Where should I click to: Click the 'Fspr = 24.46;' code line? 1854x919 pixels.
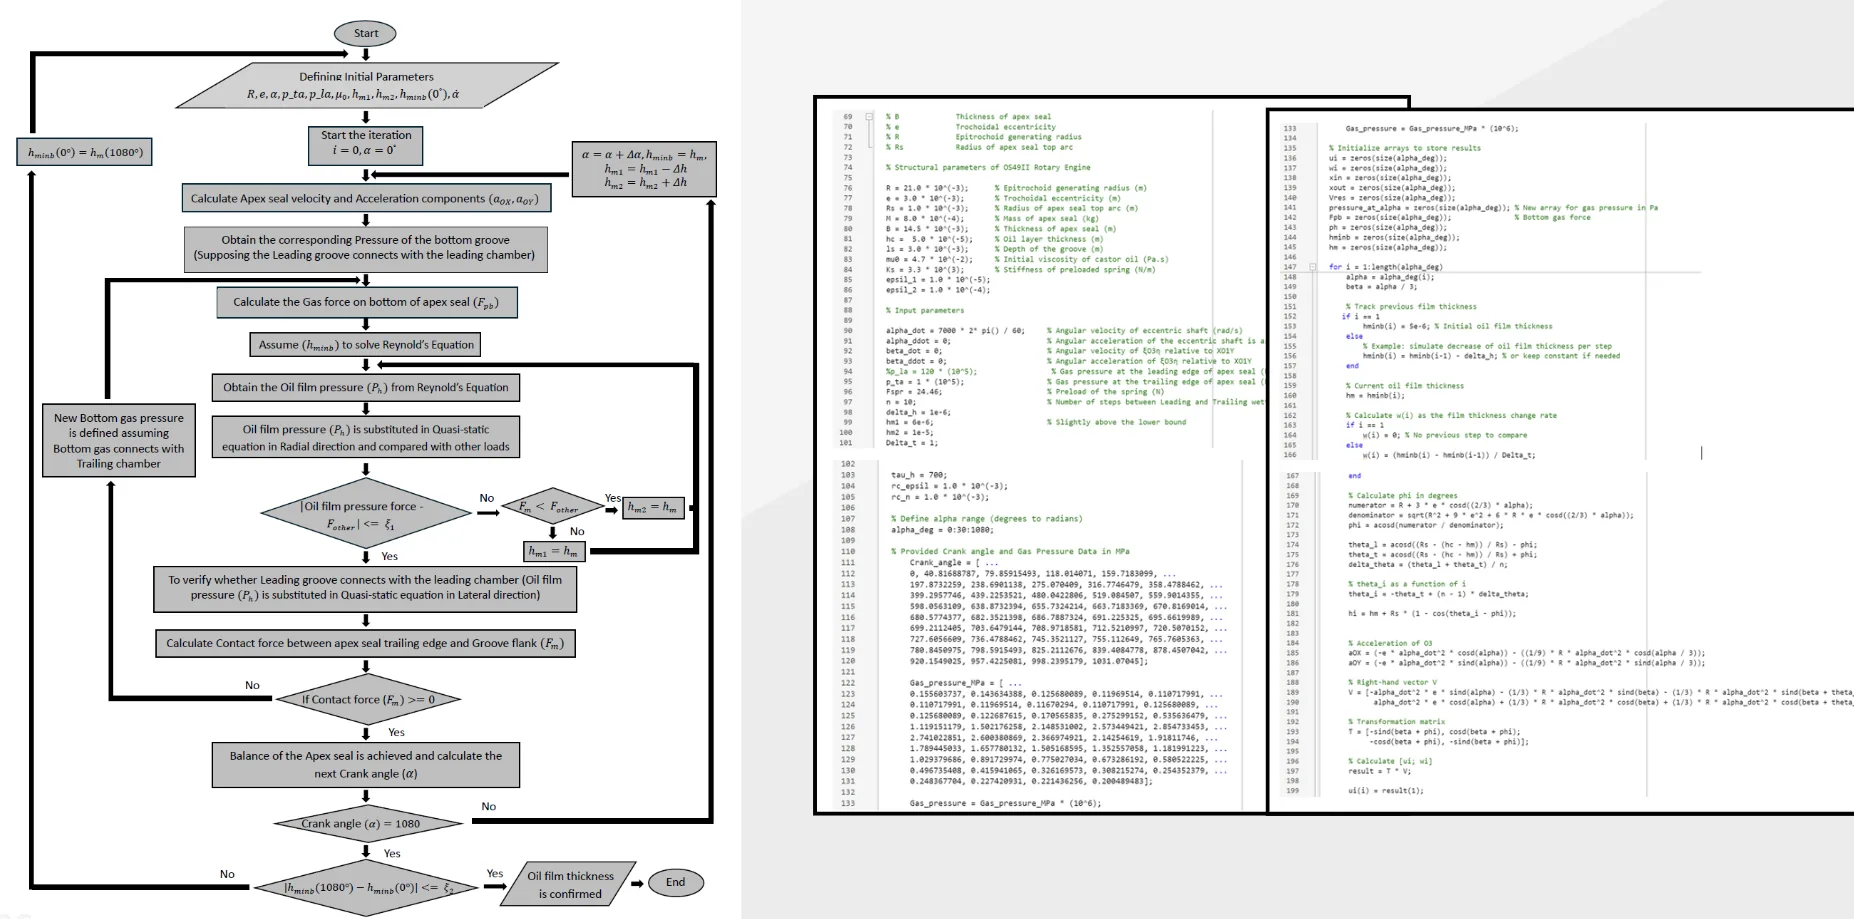point(913,392)
